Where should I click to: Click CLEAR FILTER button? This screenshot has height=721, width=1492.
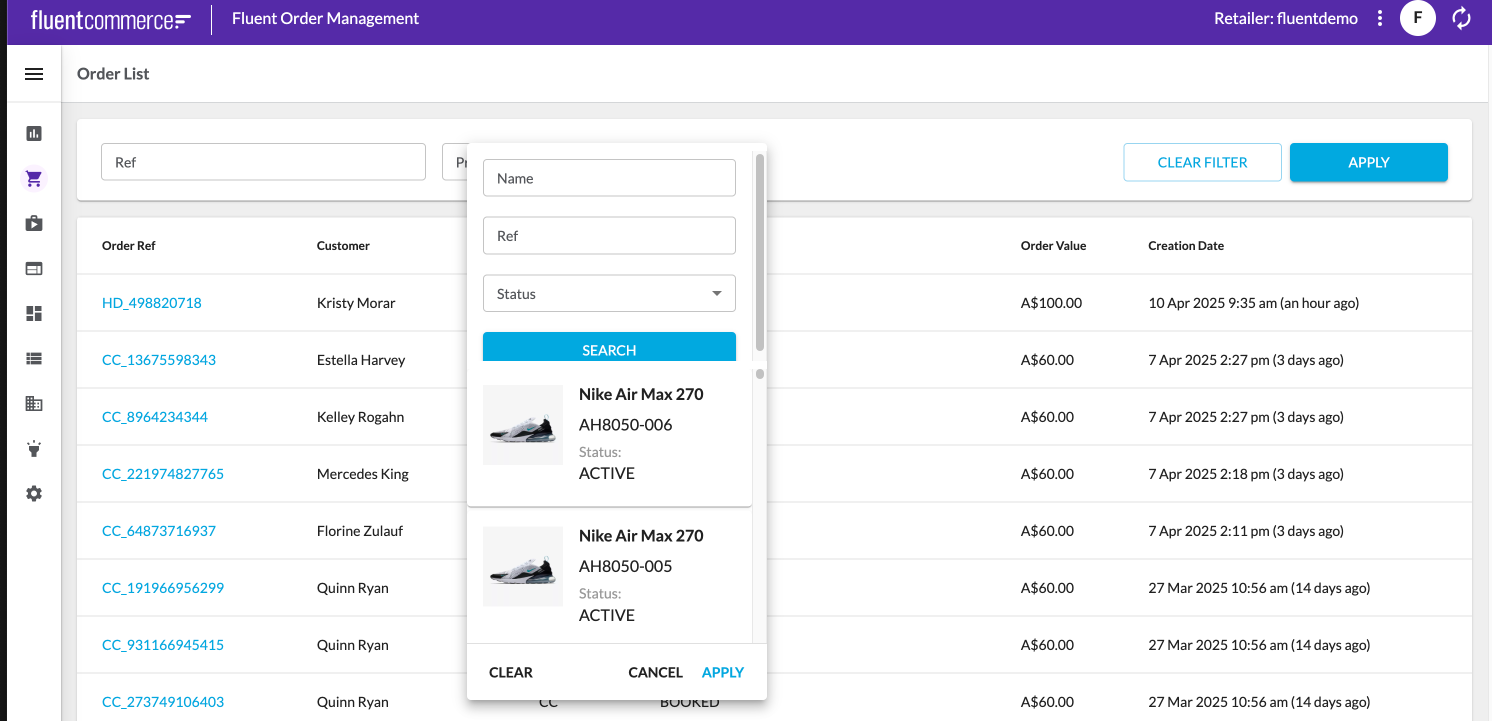(1202, 162)
